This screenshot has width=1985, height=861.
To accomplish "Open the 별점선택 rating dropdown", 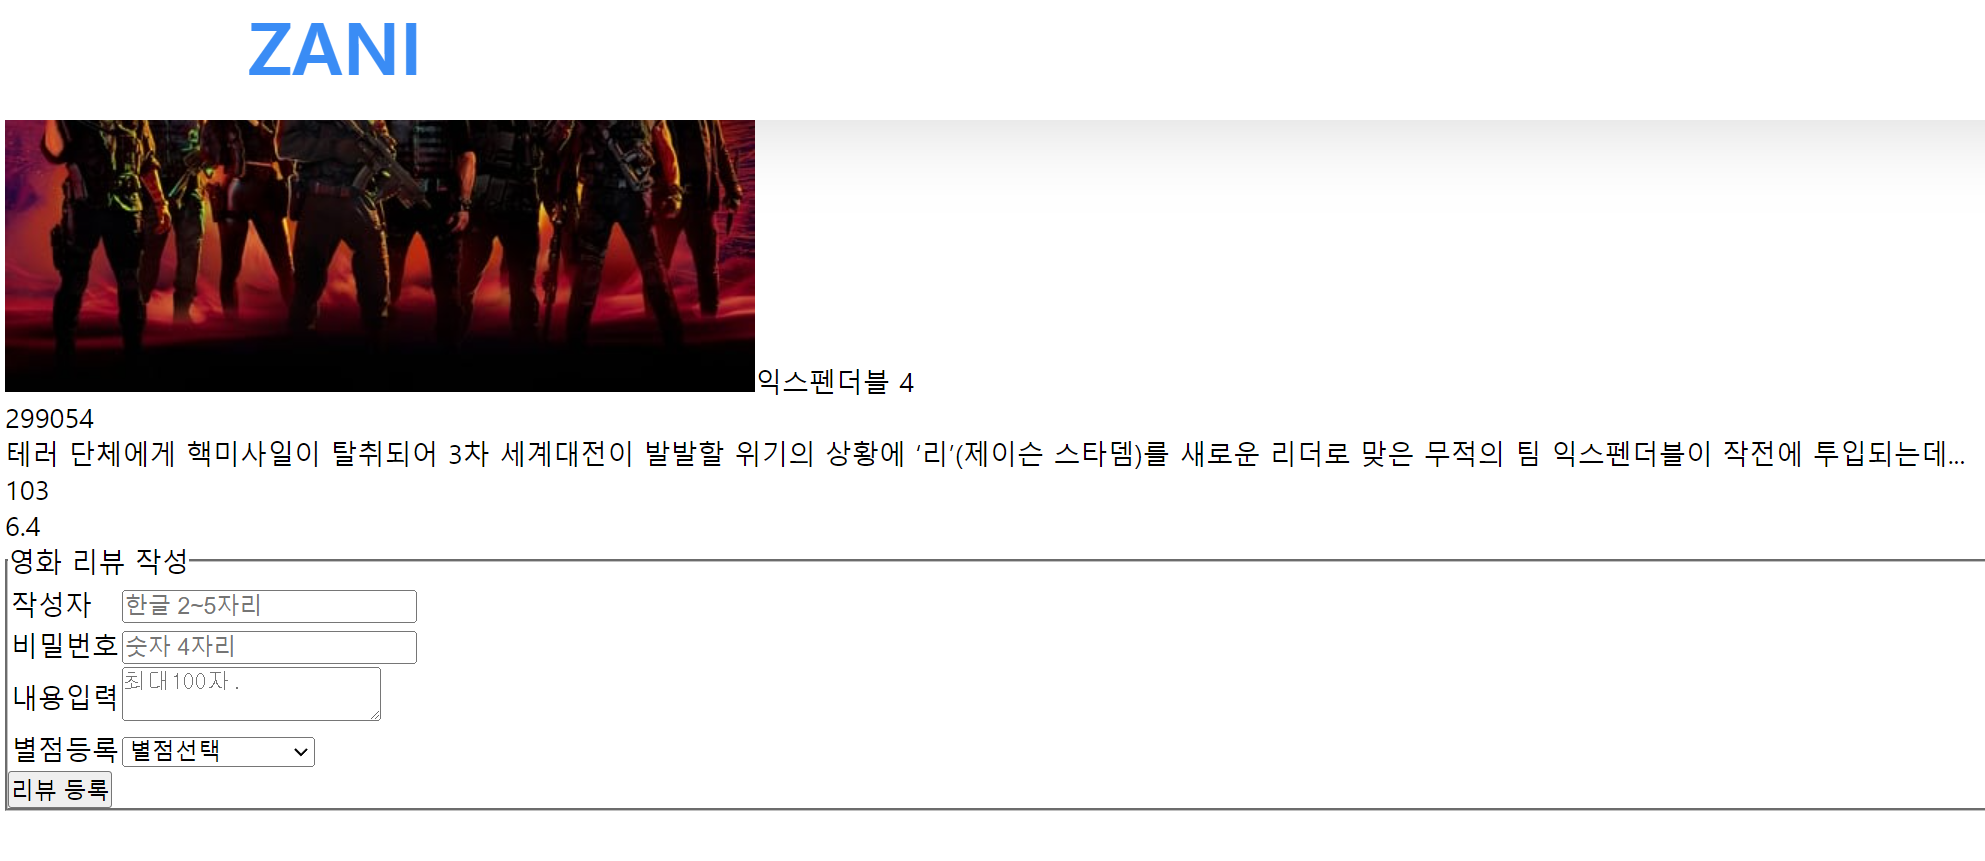I will [218, 752].
